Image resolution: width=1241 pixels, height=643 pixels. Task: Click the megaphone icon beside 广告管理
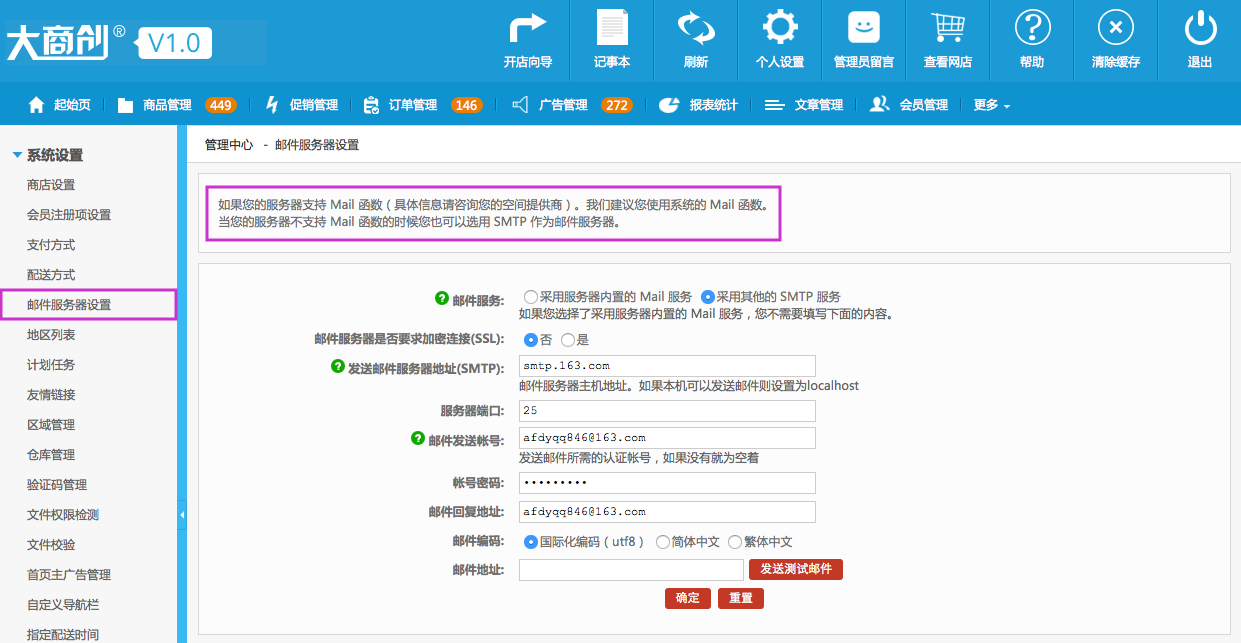[x=520, y=104]
